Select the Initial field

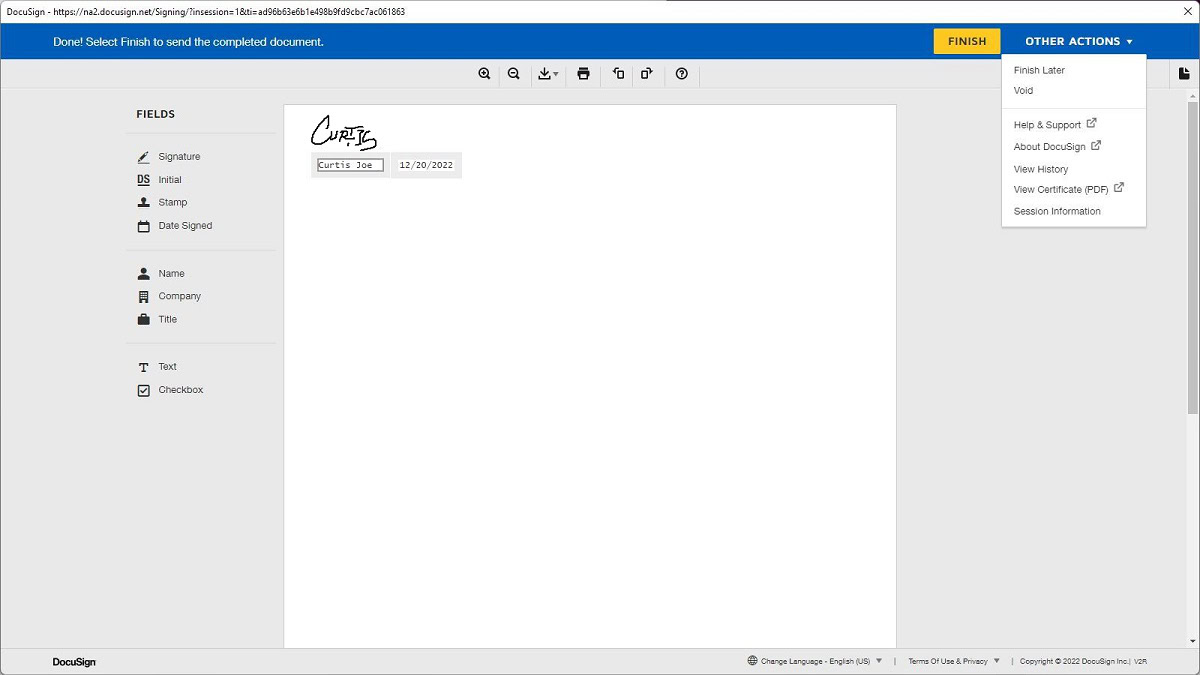(159, 180)
